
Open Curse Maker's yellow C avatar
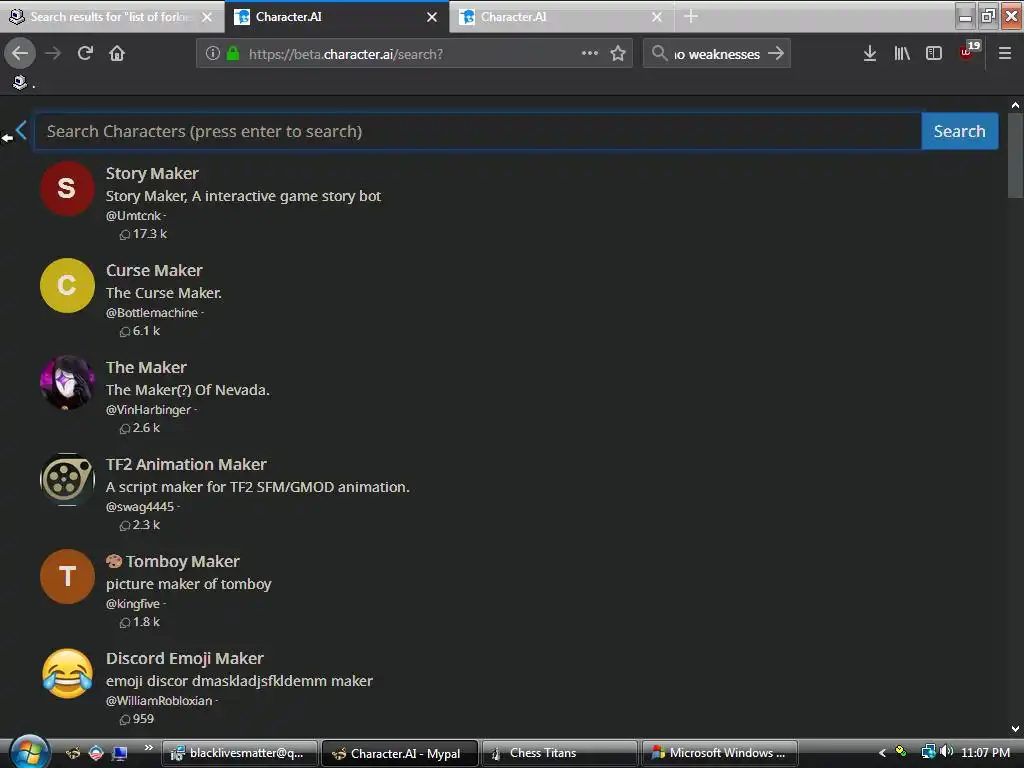click(x=67, y=285)
